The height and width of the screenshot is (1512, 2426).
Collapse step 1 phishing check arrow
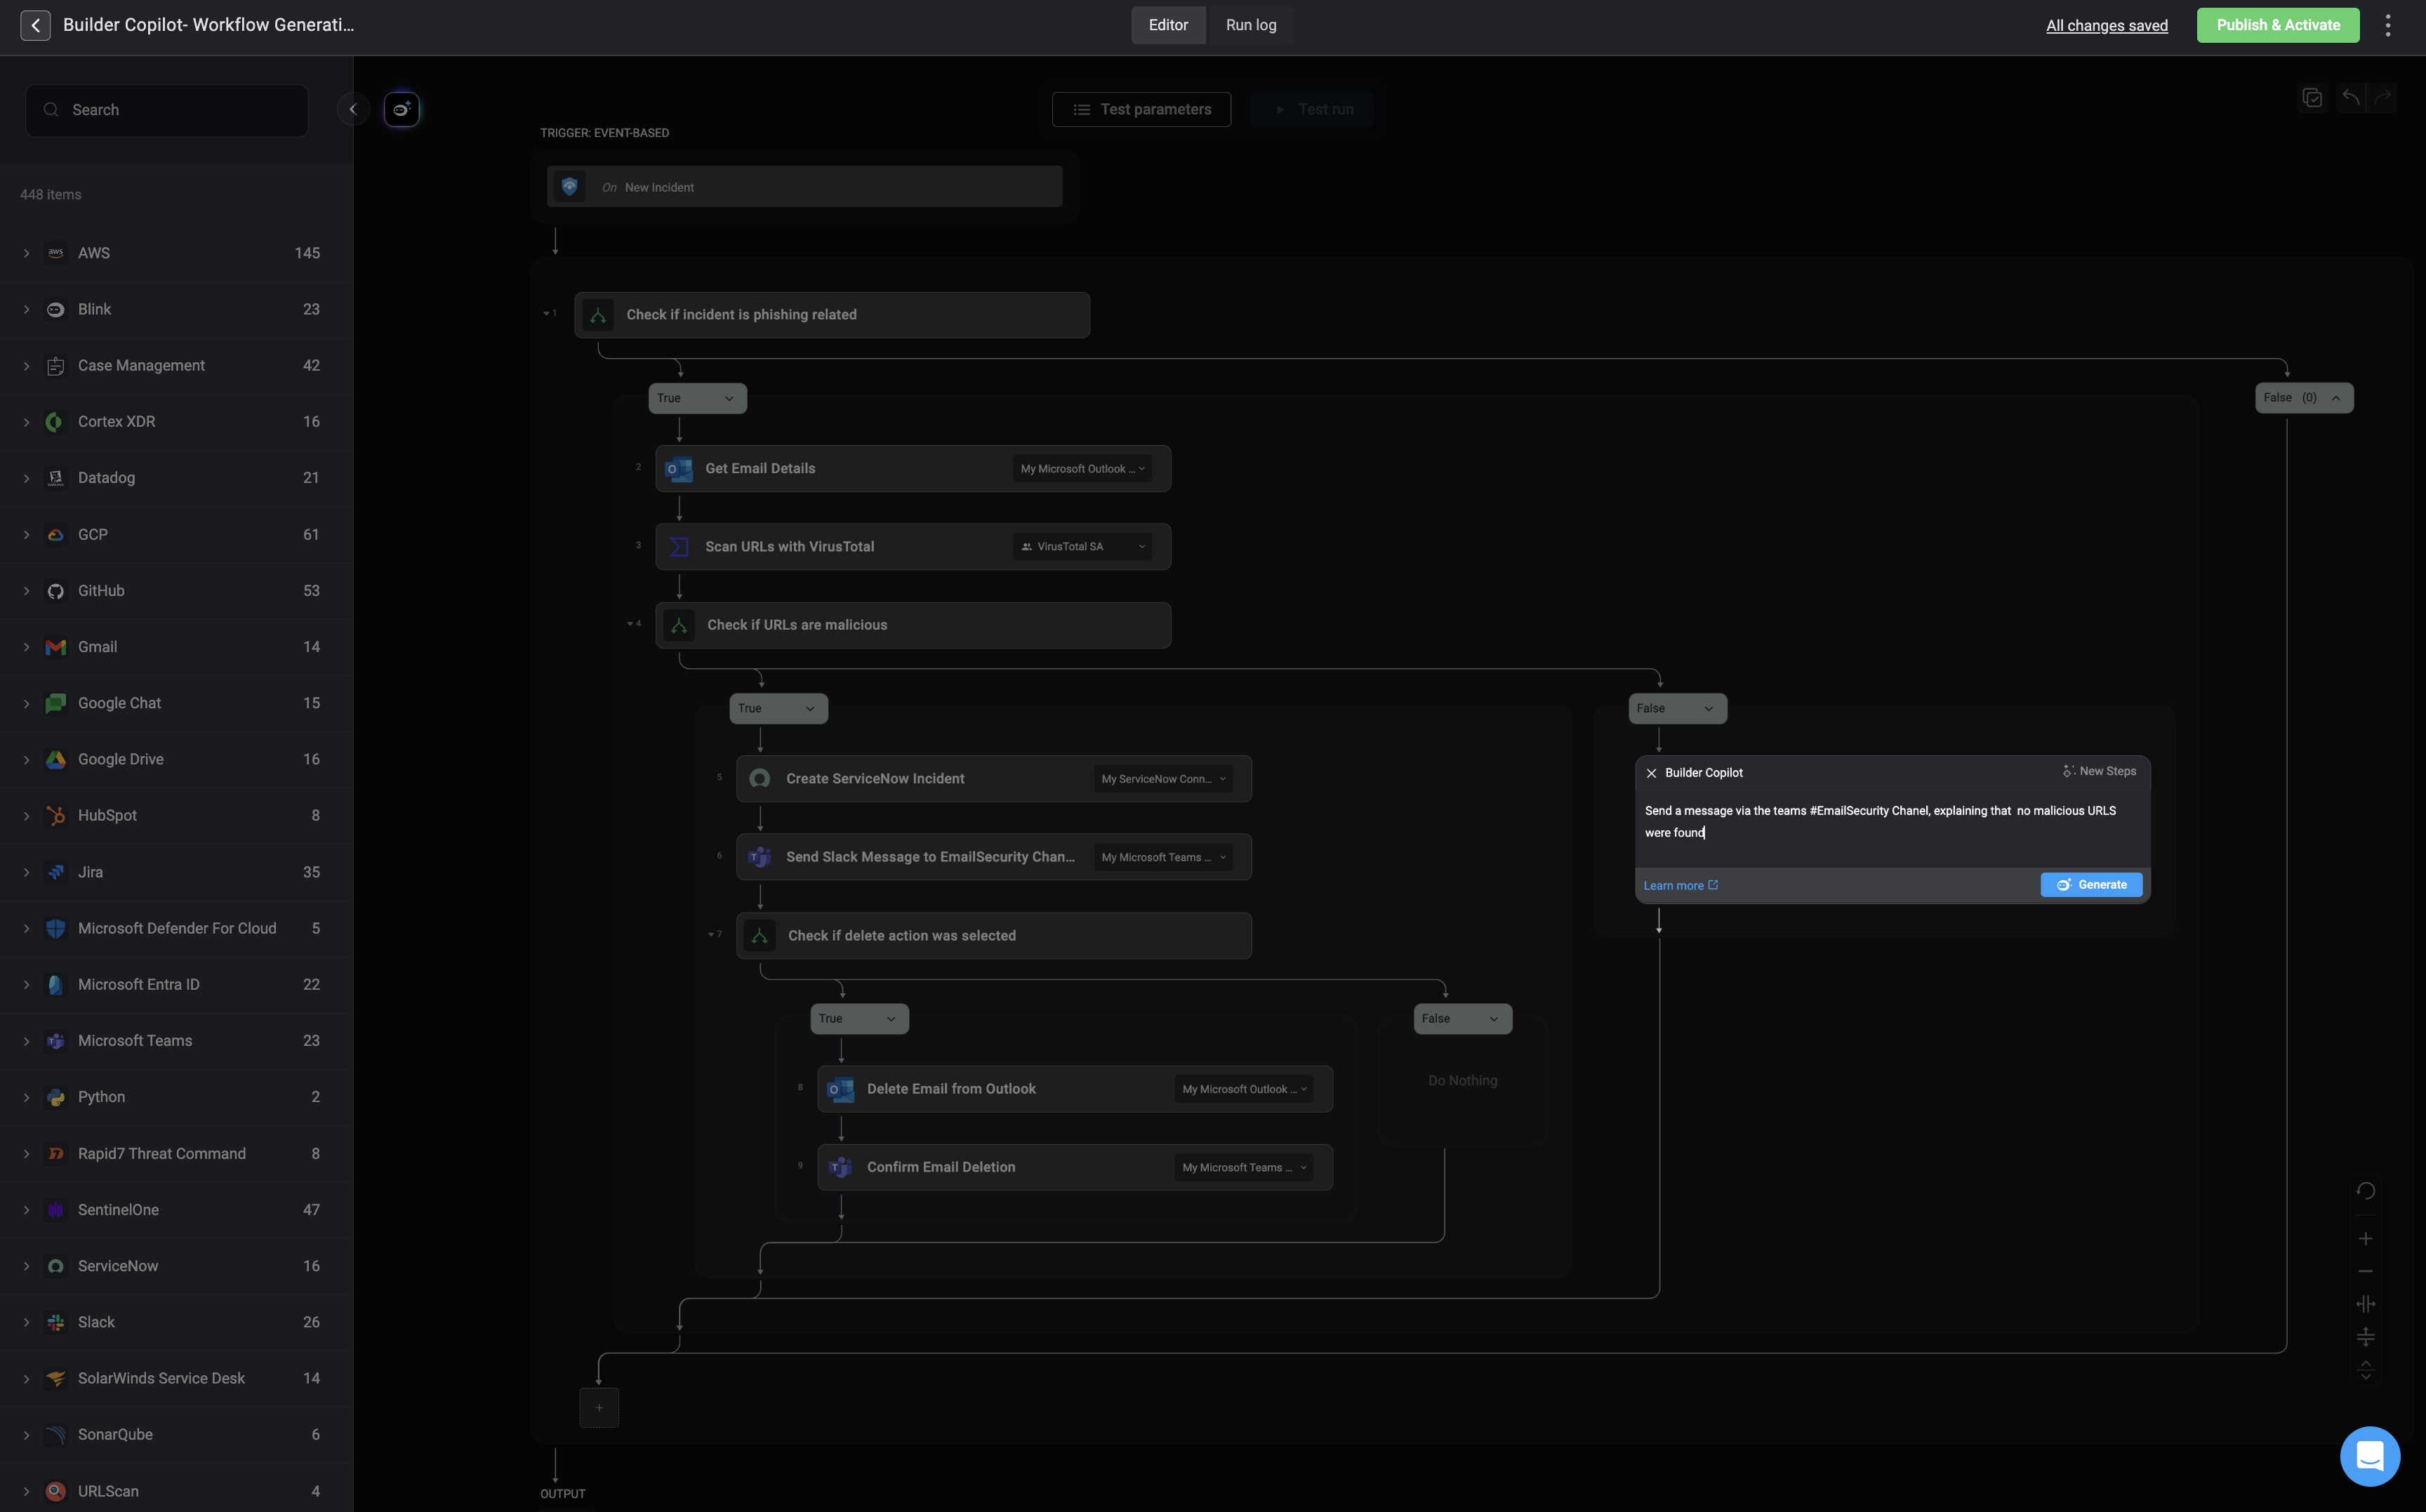[546, 314]
